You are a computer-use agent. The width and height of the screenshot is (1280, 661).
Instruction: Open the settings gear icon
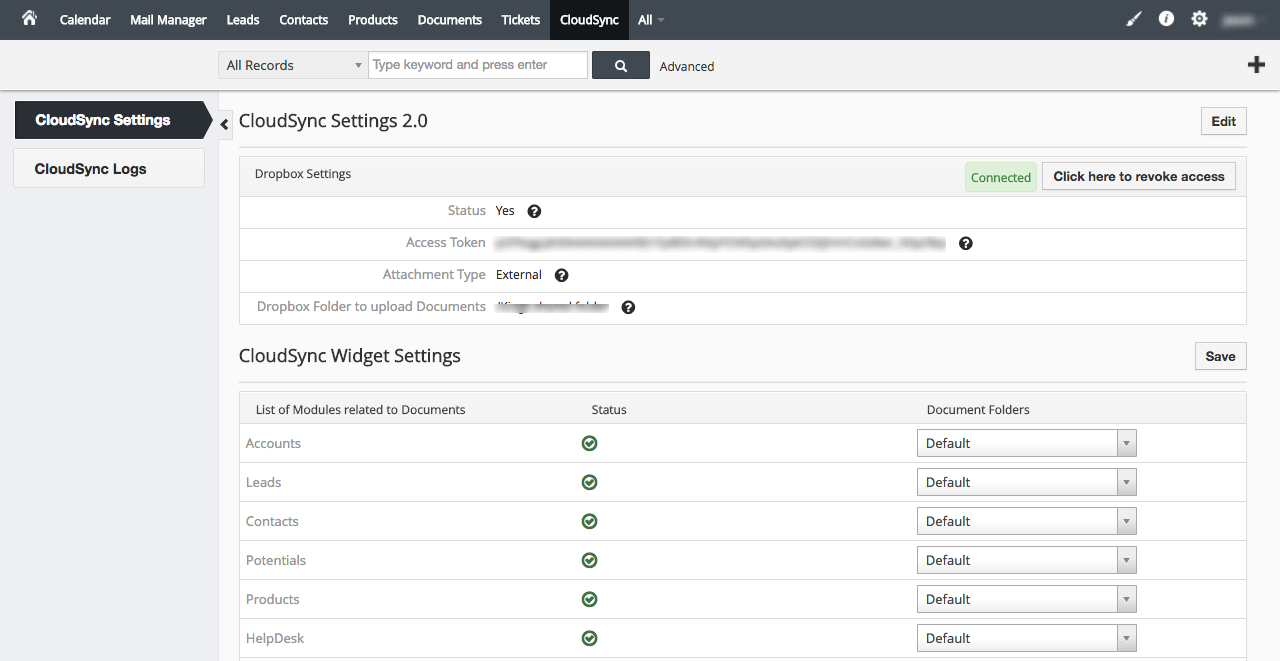tap(1199, 19)
